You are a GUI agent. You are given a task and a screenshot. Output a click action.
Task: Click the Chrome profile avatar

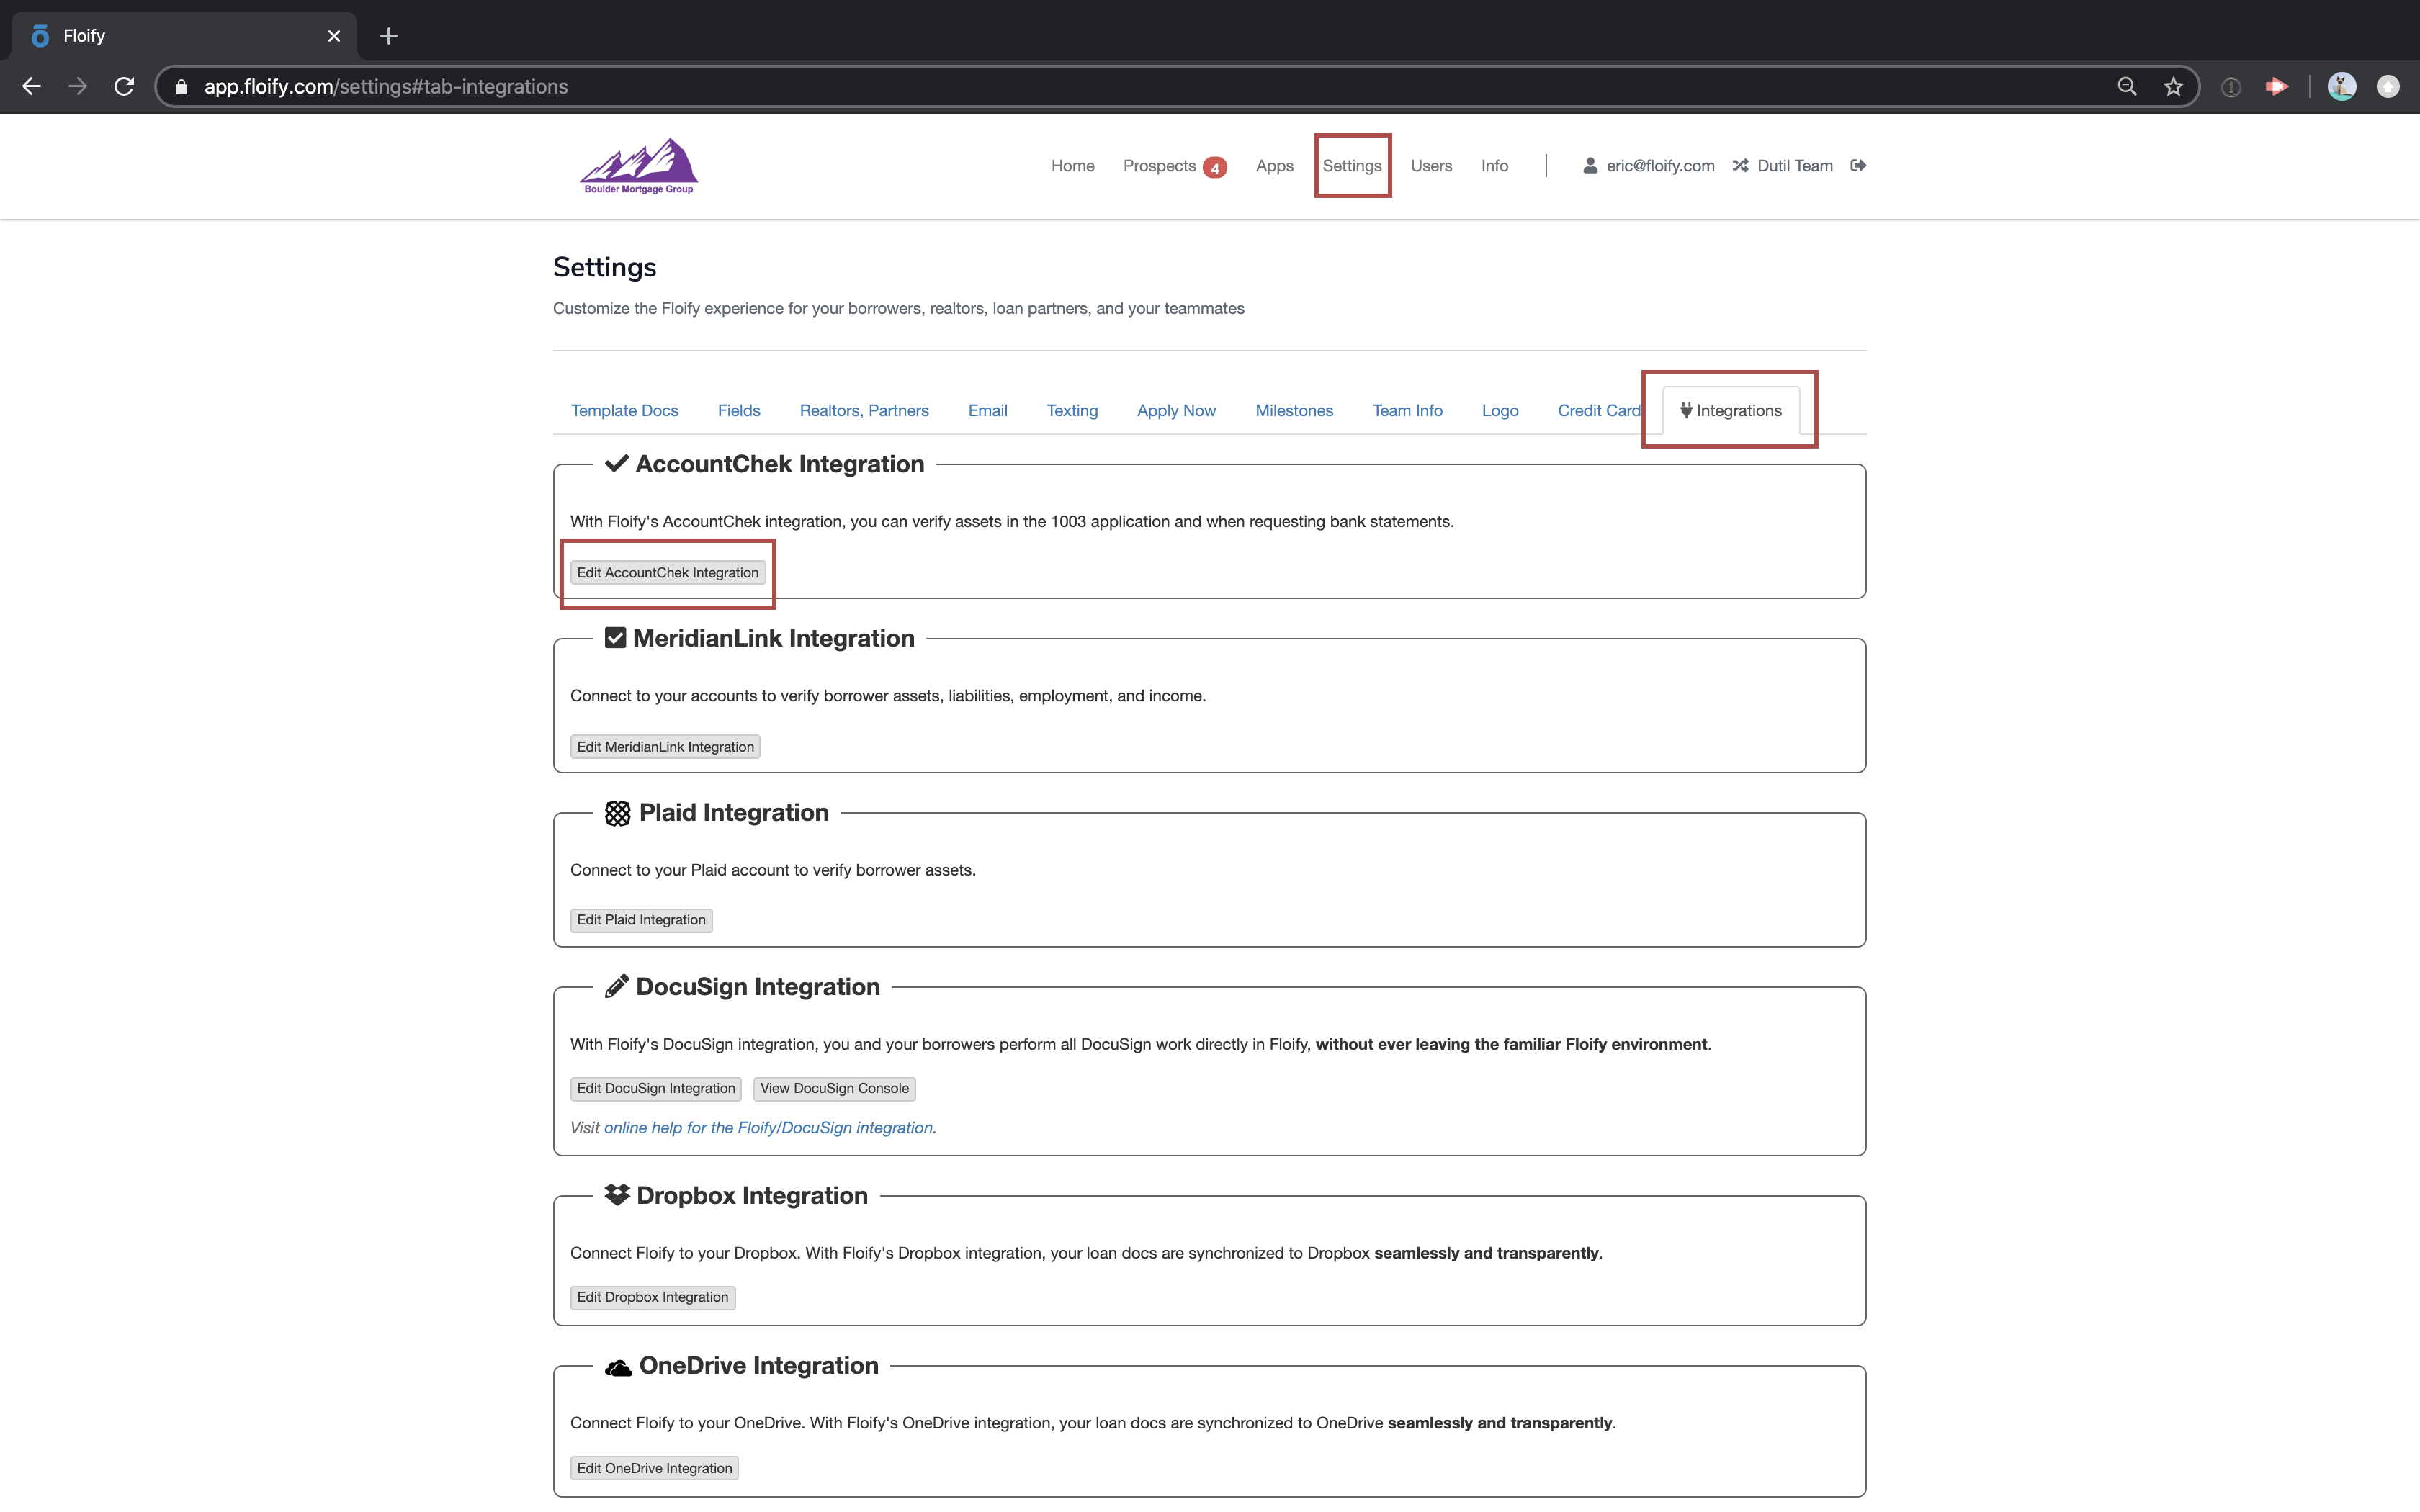[x=2341, y=87]
